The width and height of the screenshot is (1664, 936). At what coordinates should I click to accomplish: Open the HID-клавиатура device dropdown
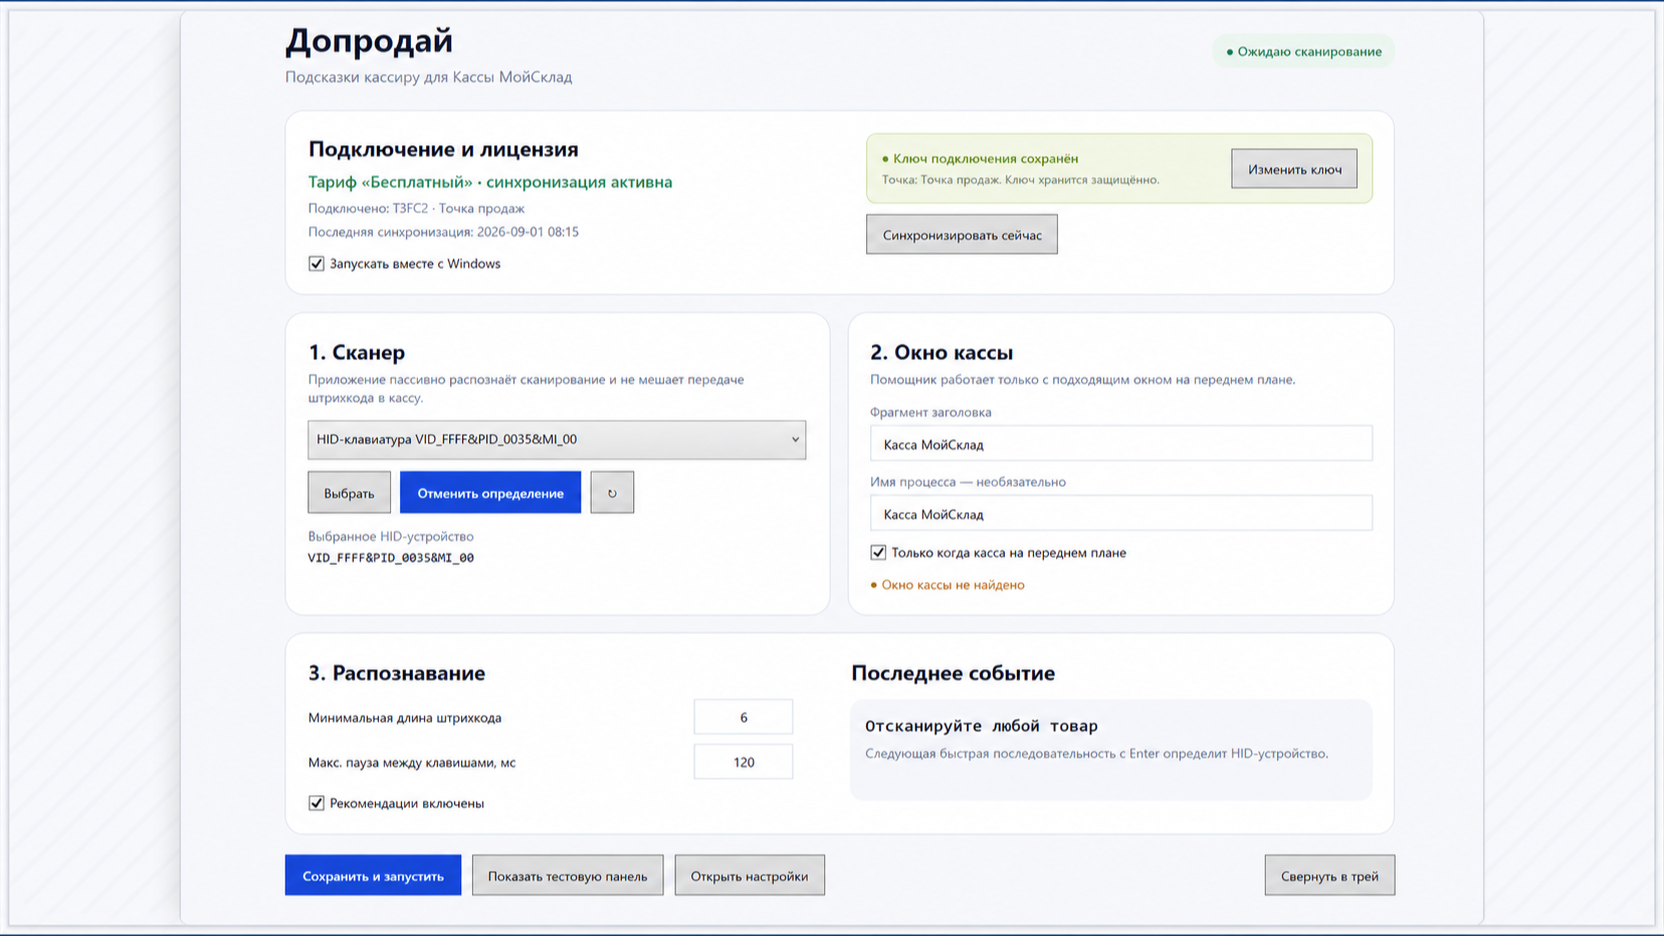click(557, 440)
